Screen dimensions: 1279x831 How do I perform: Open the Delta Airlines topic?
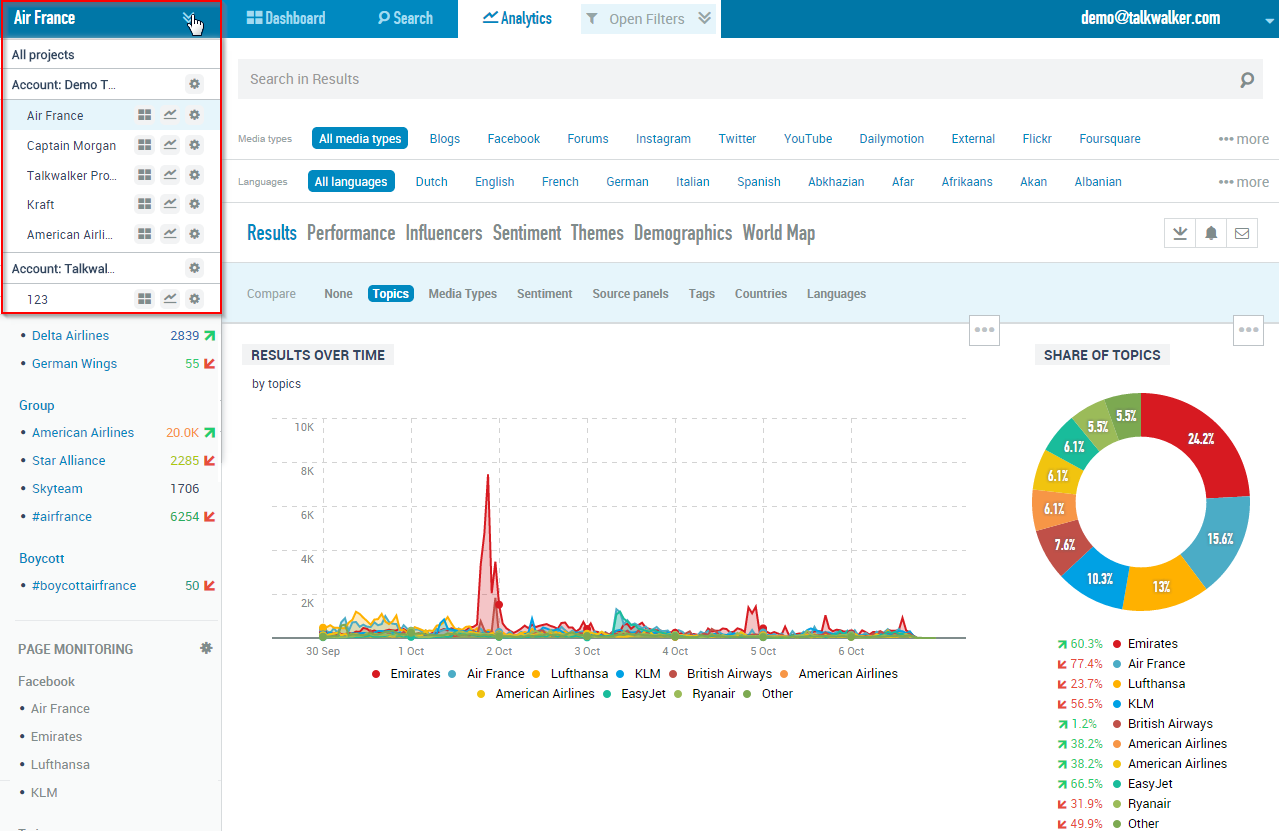[70, 336]
